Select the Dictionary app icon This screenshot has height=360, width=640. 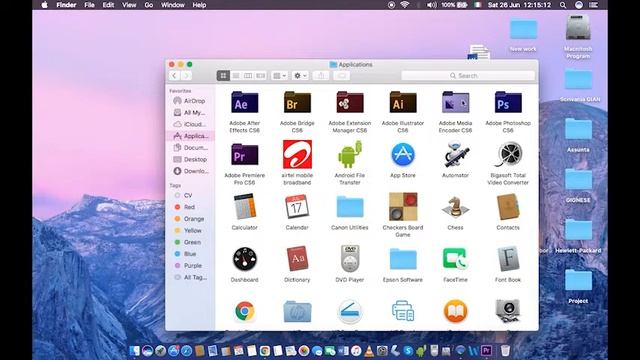[x=297, y=259]
